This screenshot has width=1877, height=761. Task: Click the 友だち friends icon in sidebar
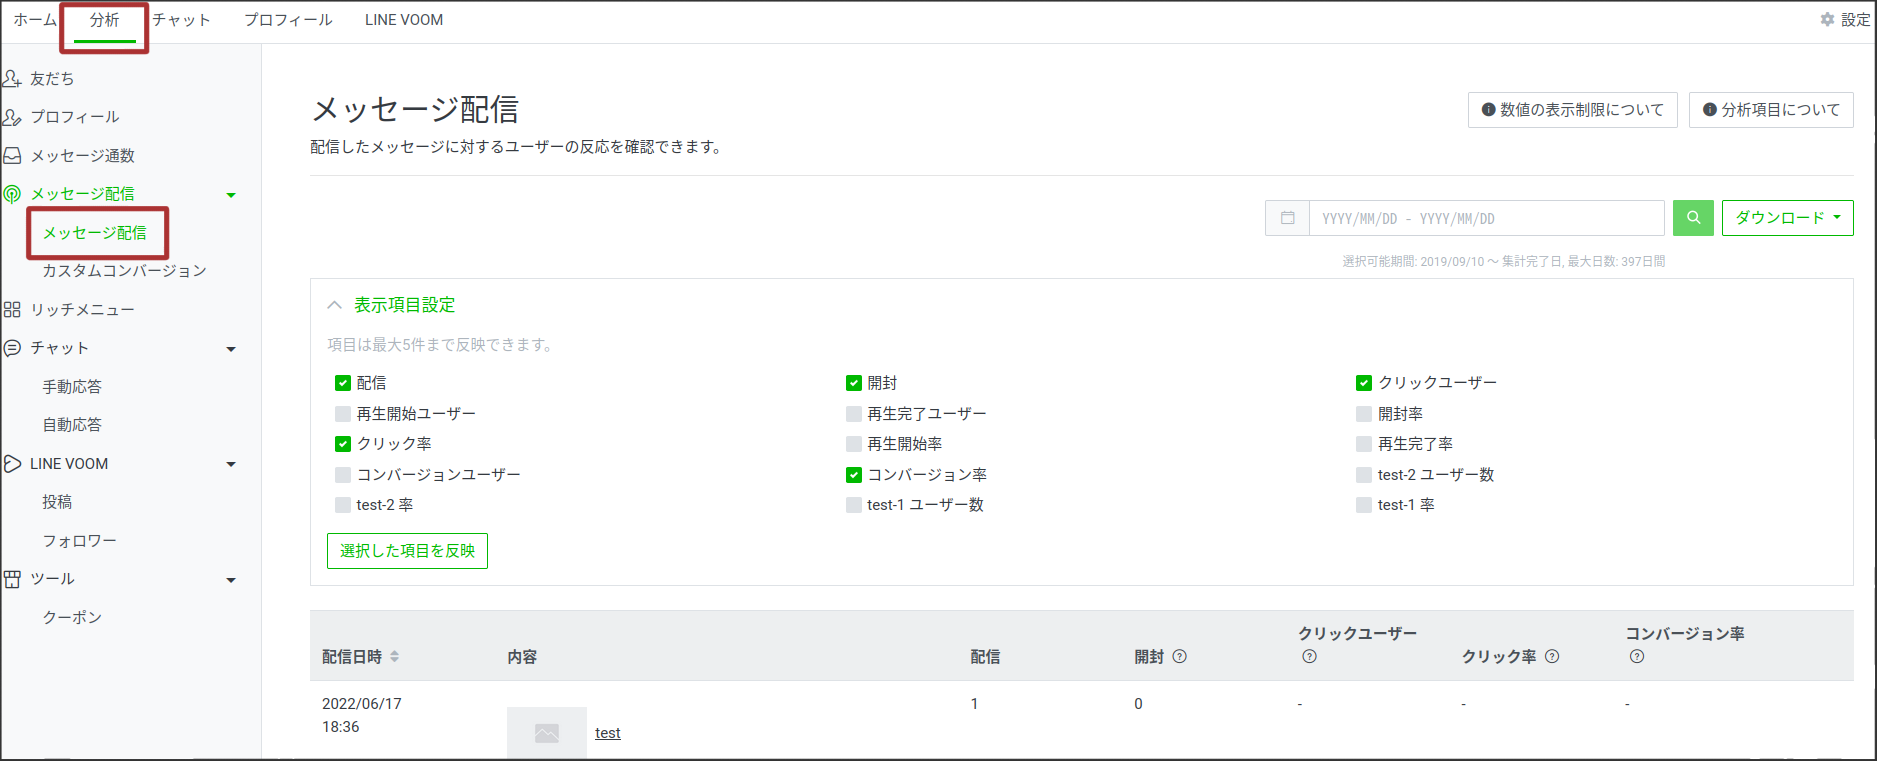12,78
